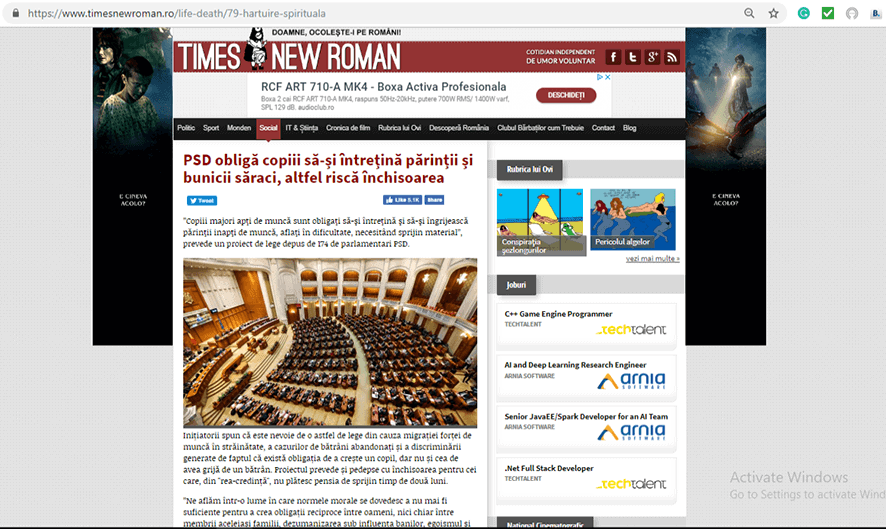The width and height of the screenshot is (886, 529).
Task: Click the ad info triangle icon
Action: coord(600,77)
